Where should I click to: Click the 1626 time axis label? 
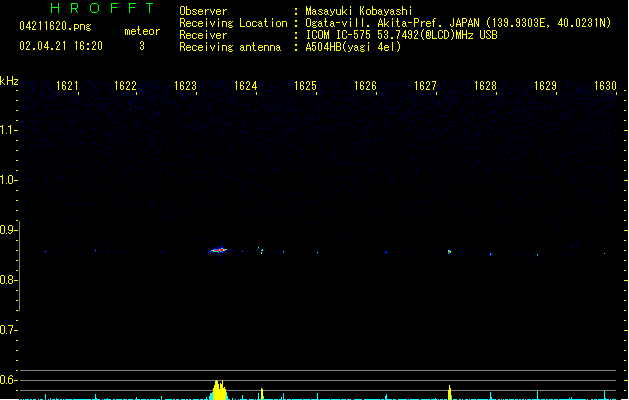365,86
